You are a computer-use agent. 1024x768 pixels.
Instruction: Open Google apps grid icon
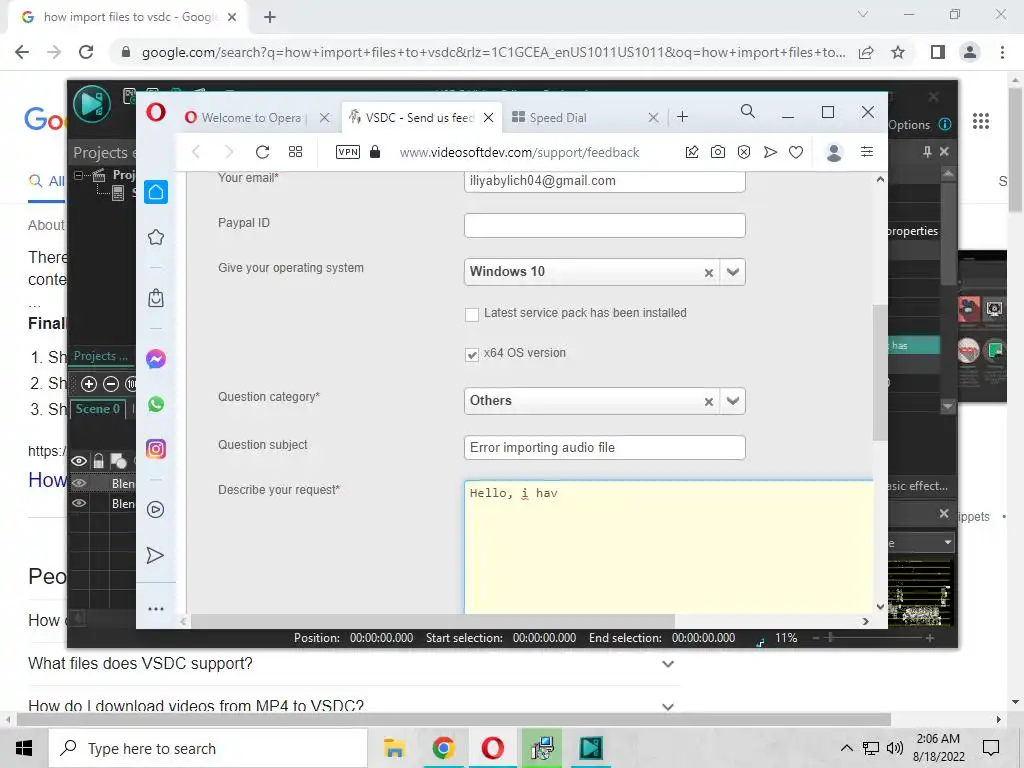tap(981, 121)
